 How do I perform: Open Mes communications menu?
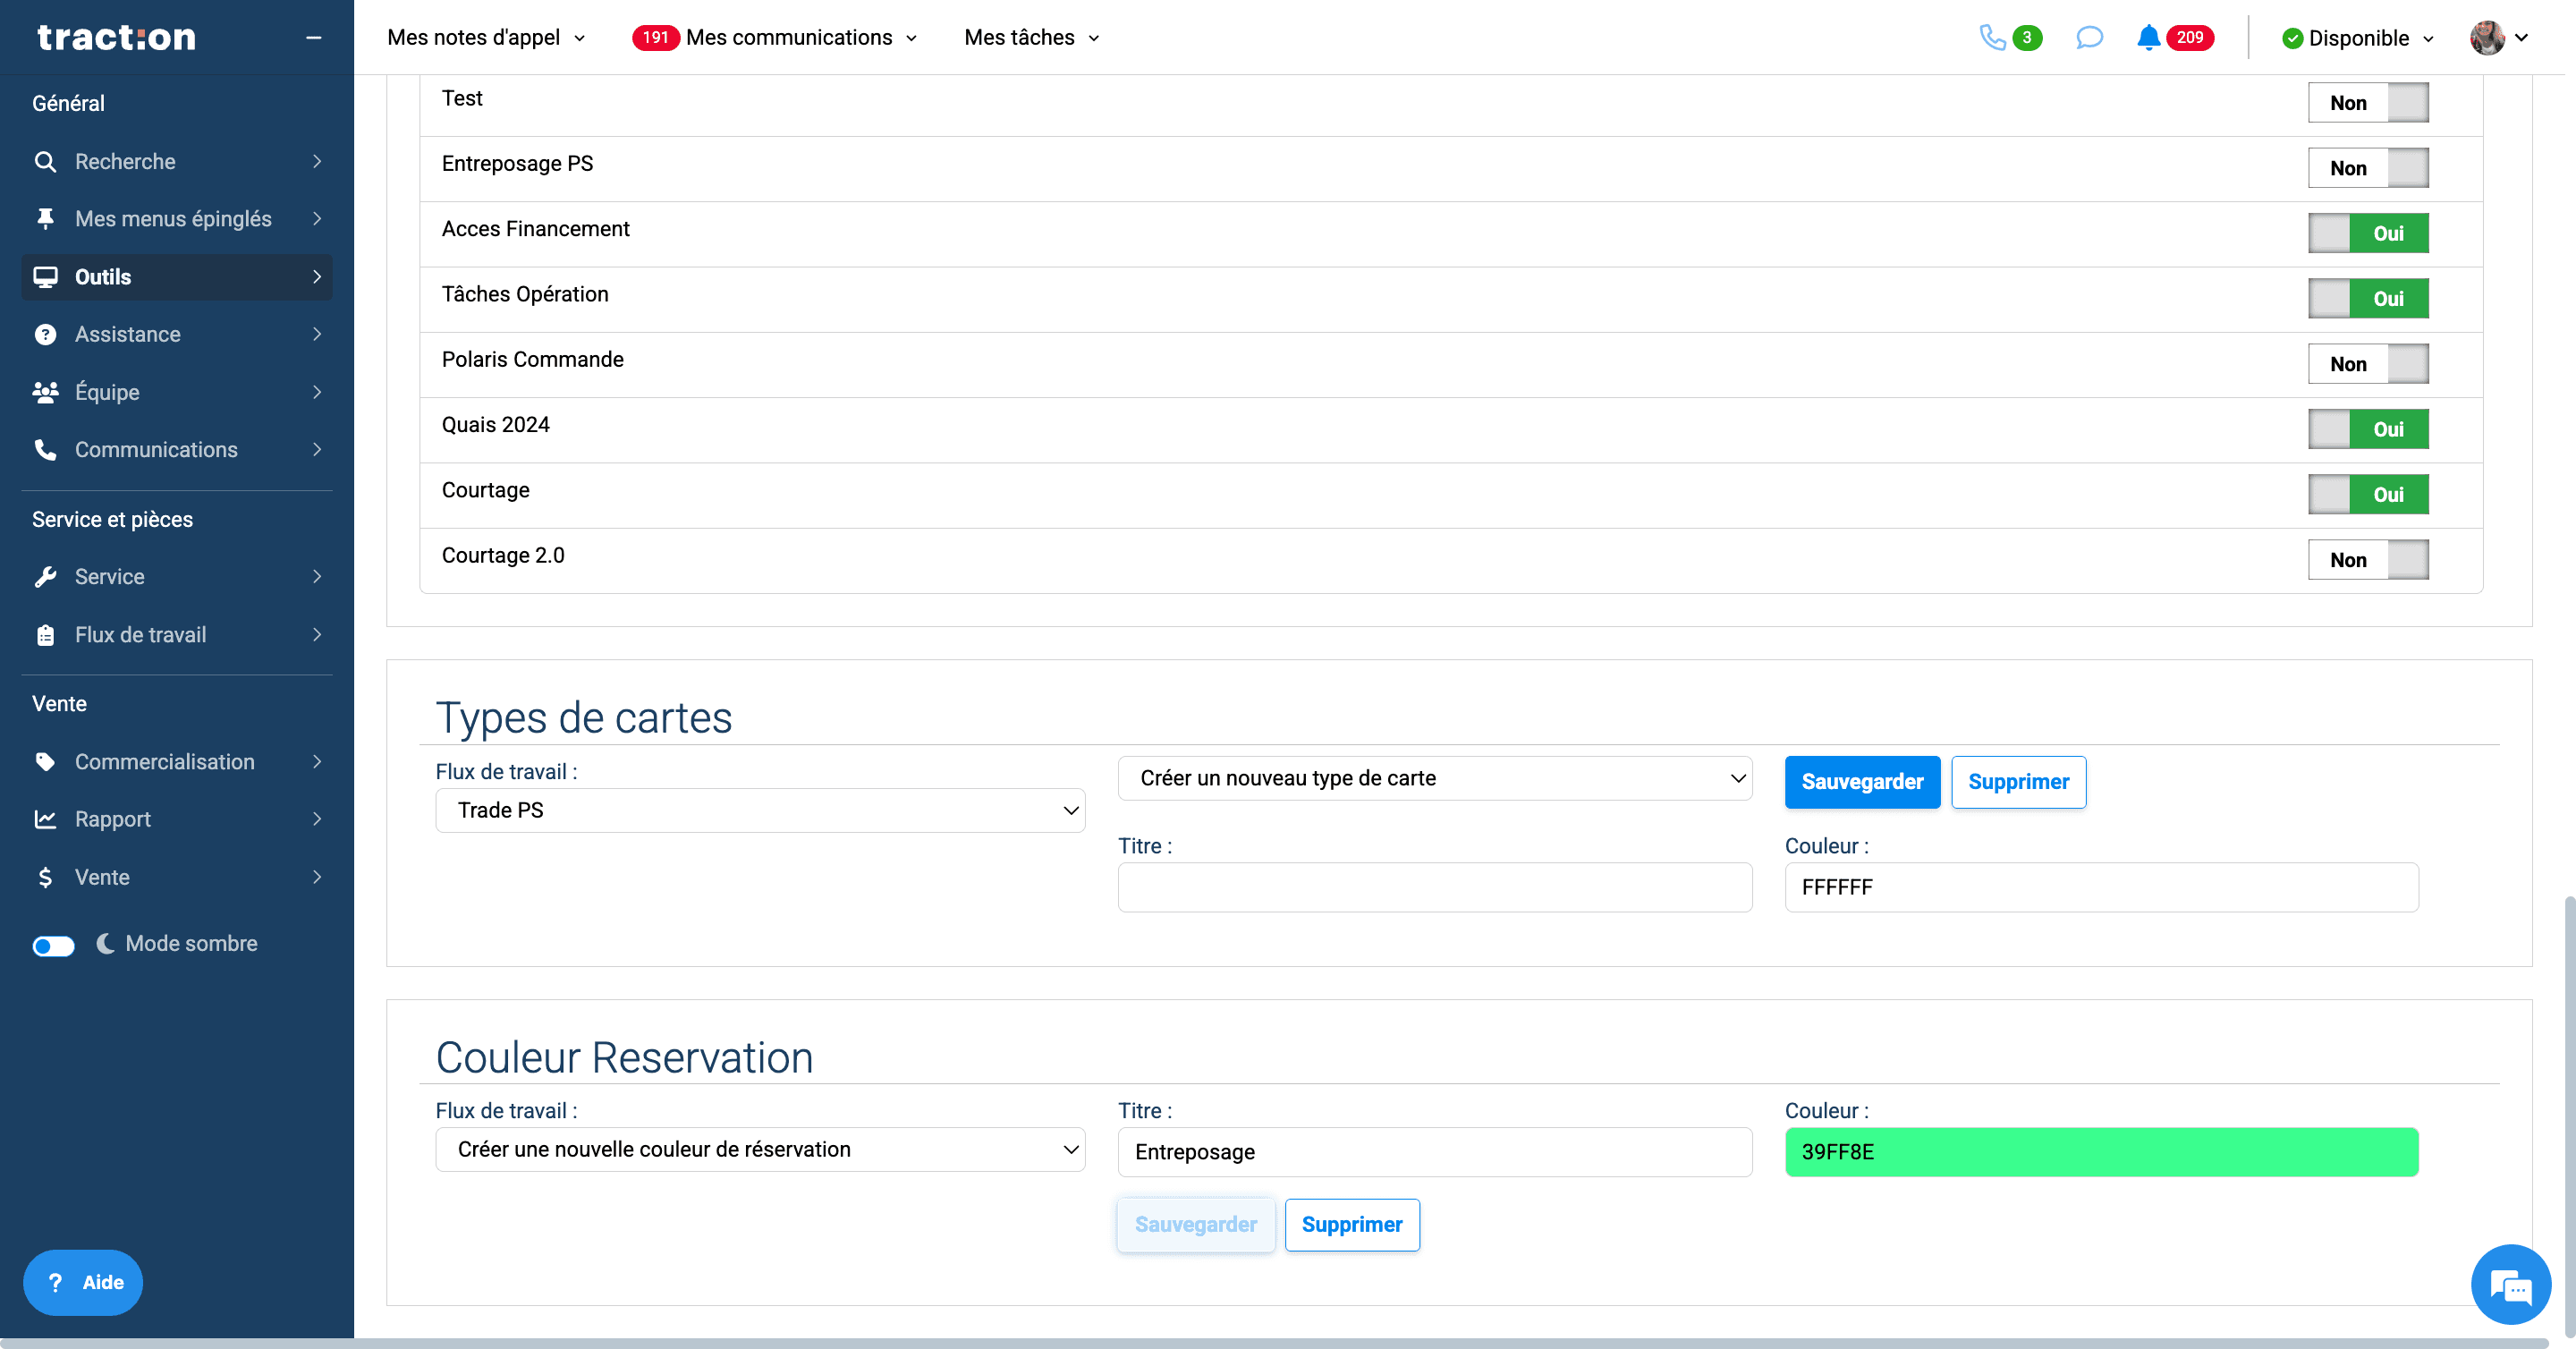(x=775, y=38)
